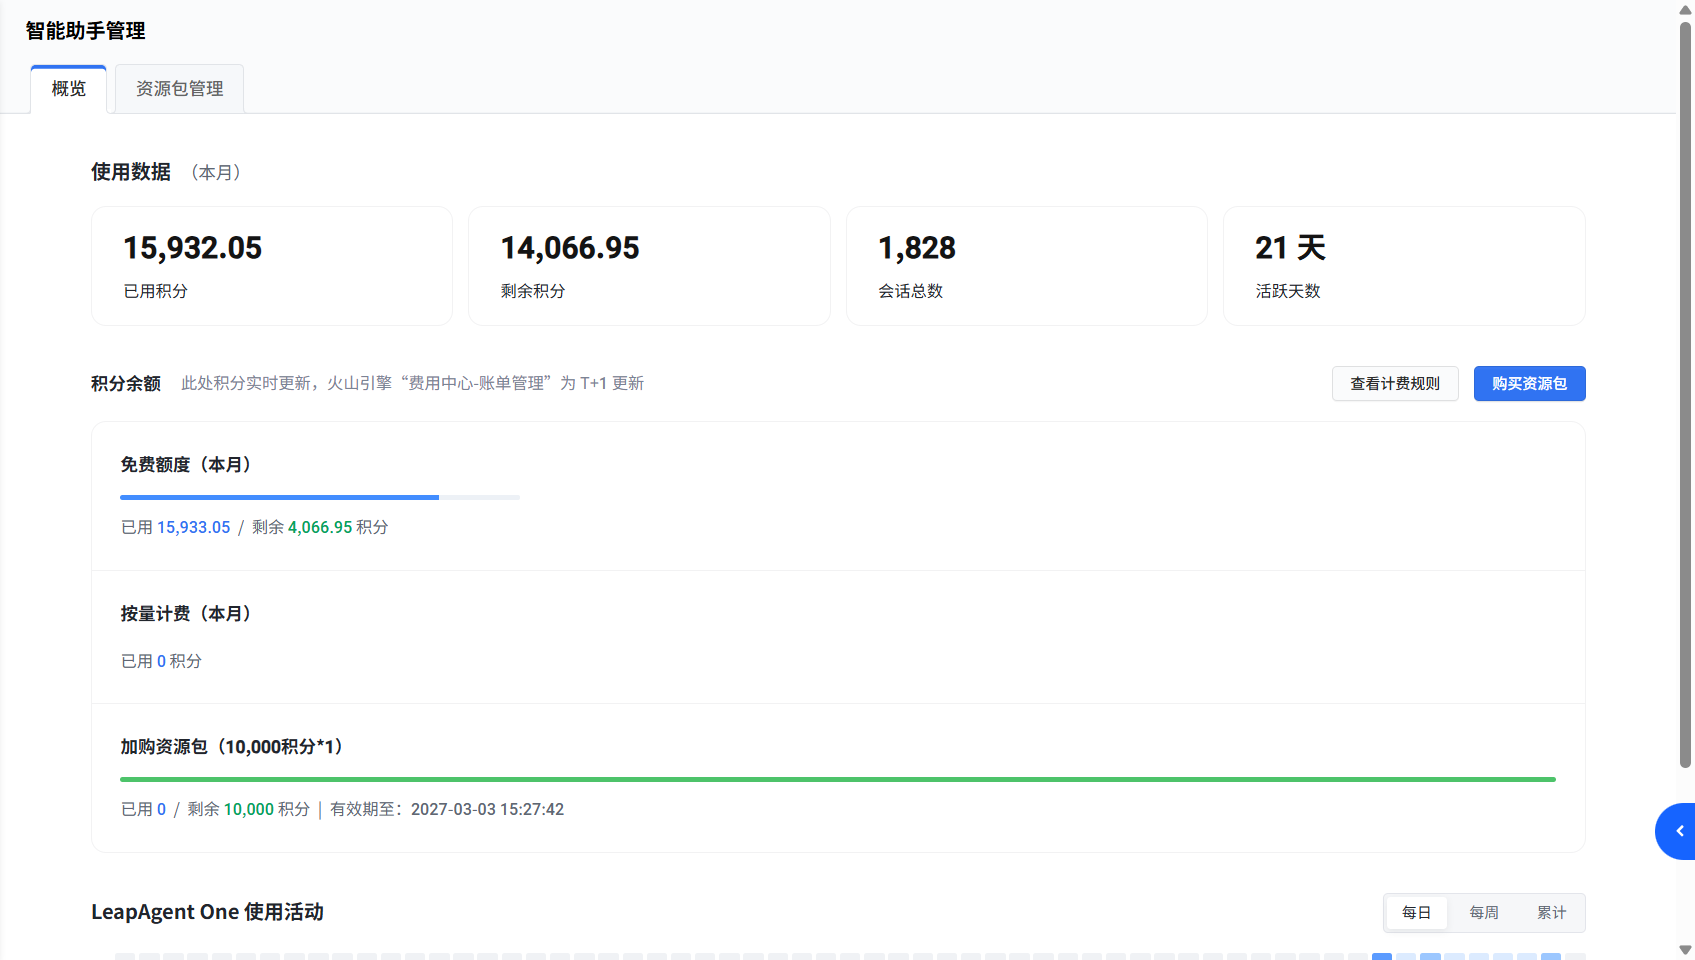The height and width of the screenshot is (960, 1695).
Task: Click the blue 15,933.05 used value
Action: (x=193, y=527)
